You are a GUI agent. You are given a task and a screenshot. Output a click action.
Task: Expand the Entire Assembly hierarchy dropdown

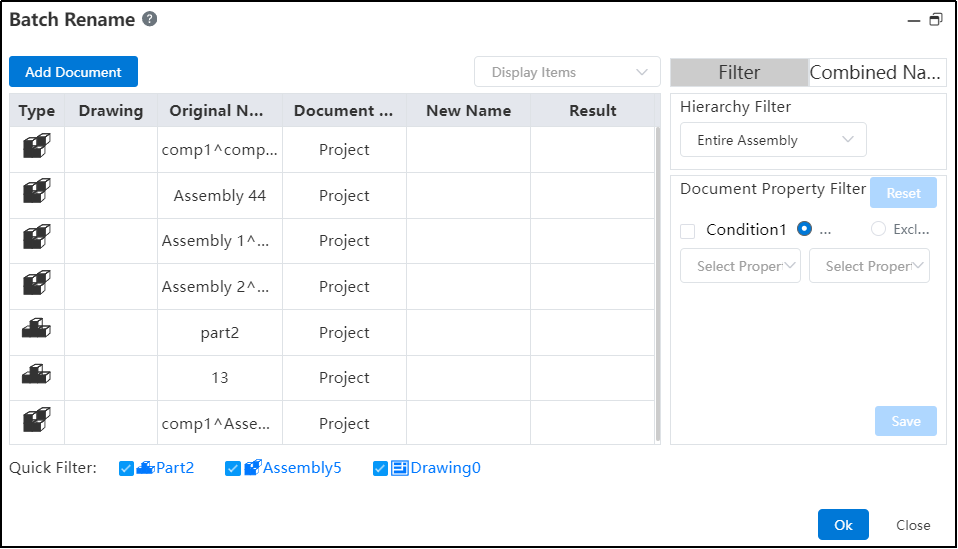point(773,140)
